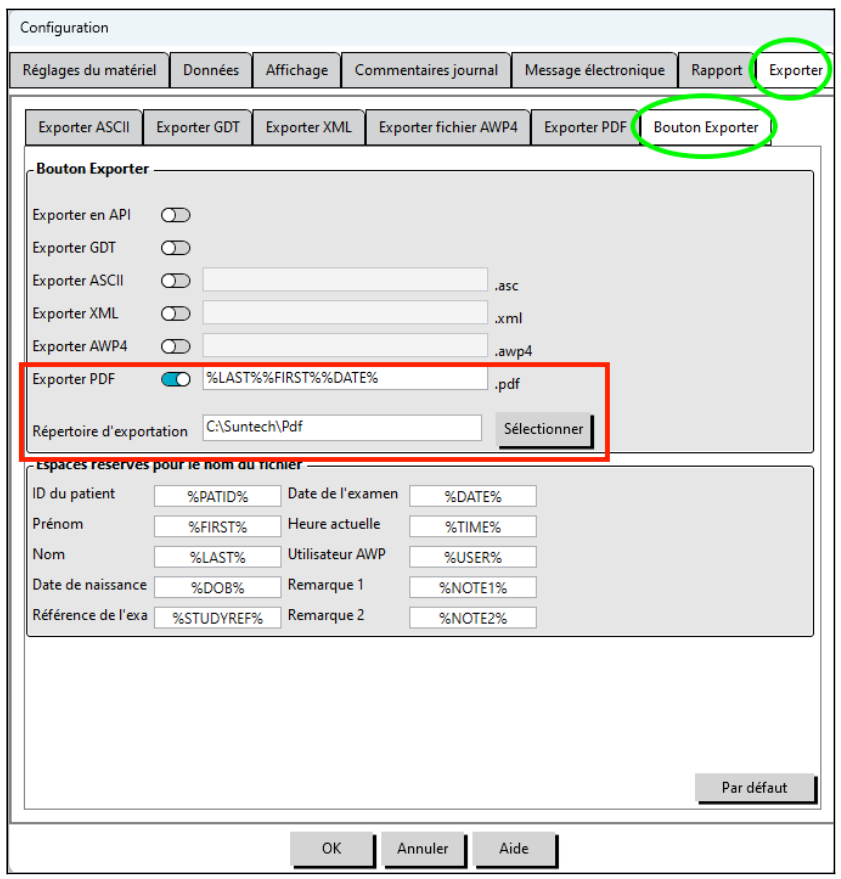Enable the Exporter ASCII toggle
841x879 pixels.
coord(176,281)
